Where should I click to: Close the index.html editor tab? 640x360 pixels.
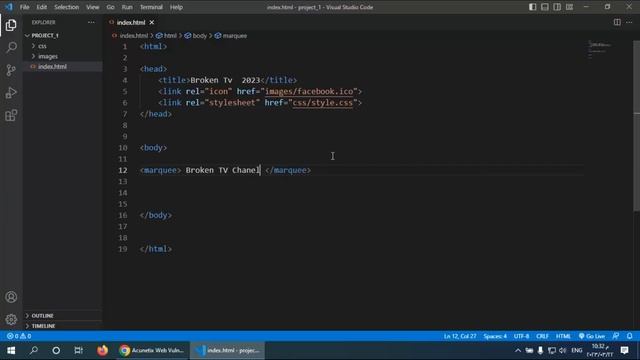[152, 22]
